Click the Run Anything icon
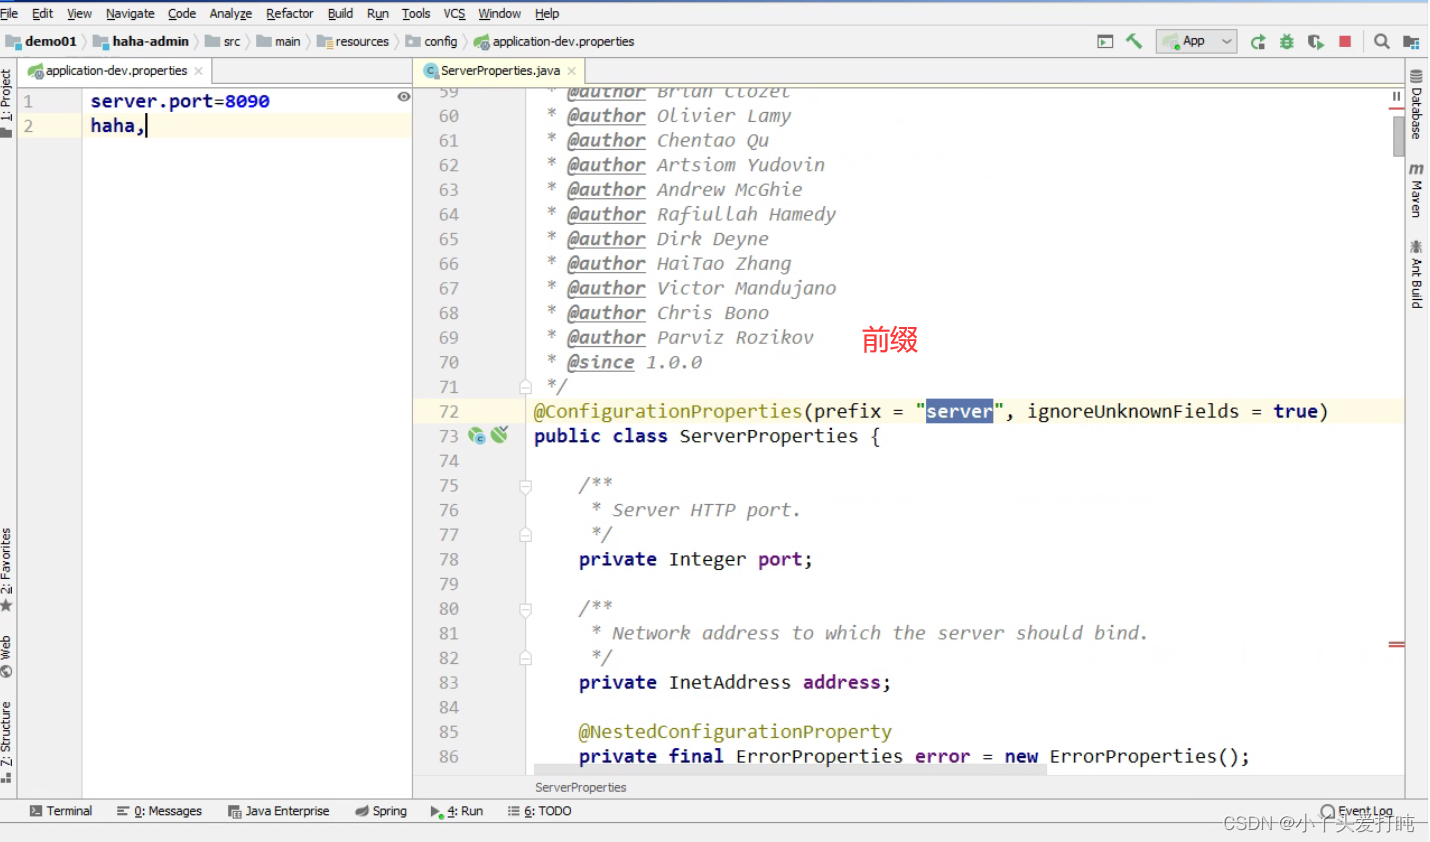 (x=1105, y=41)
